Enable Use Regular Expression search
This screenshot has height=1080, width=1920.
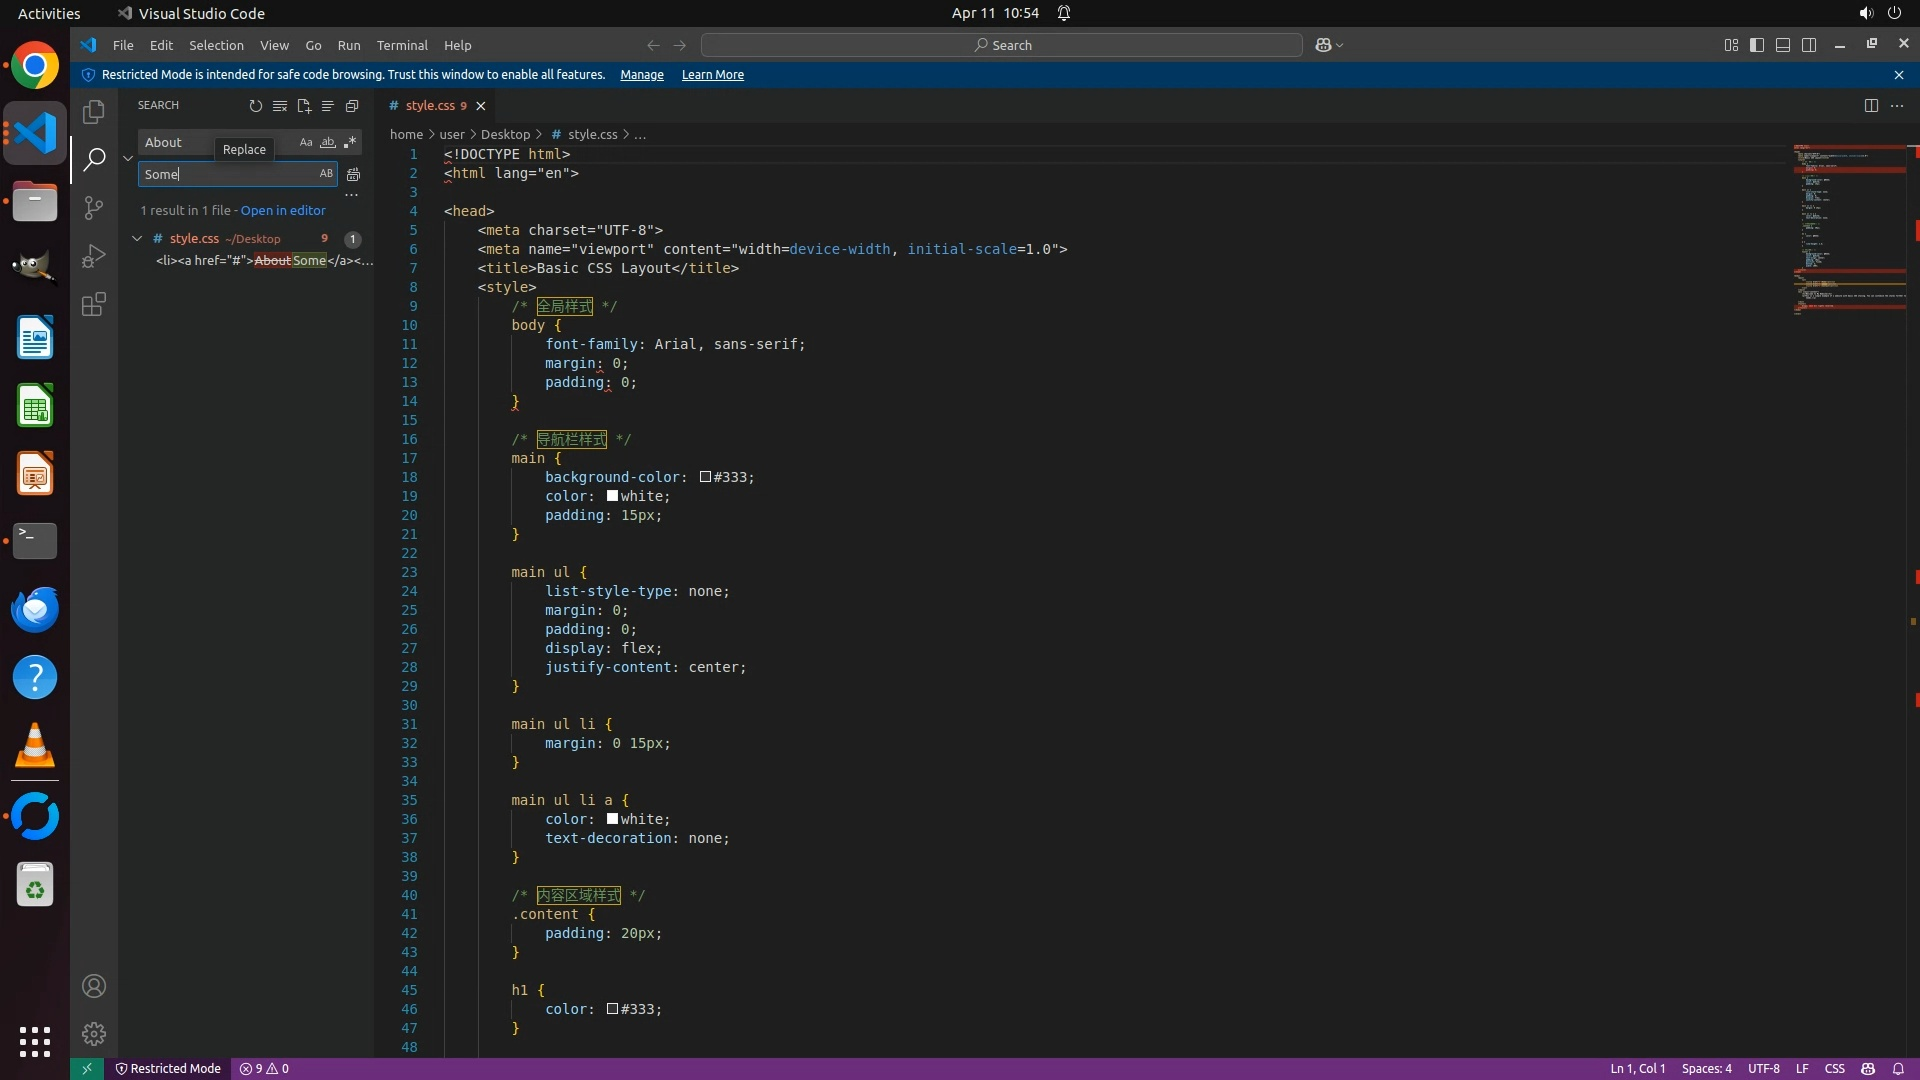point(350,143)
